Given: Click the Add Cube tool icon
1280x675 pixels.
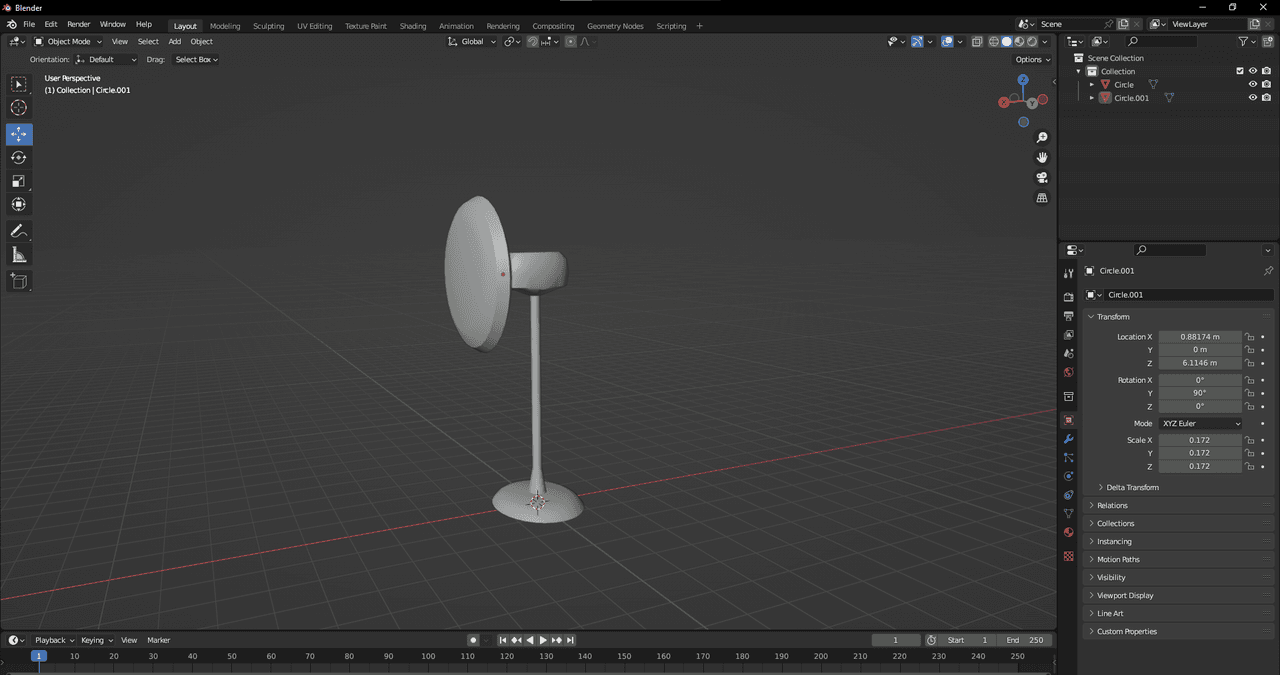Looking at the screenshot, I should (x=19, y=281).
